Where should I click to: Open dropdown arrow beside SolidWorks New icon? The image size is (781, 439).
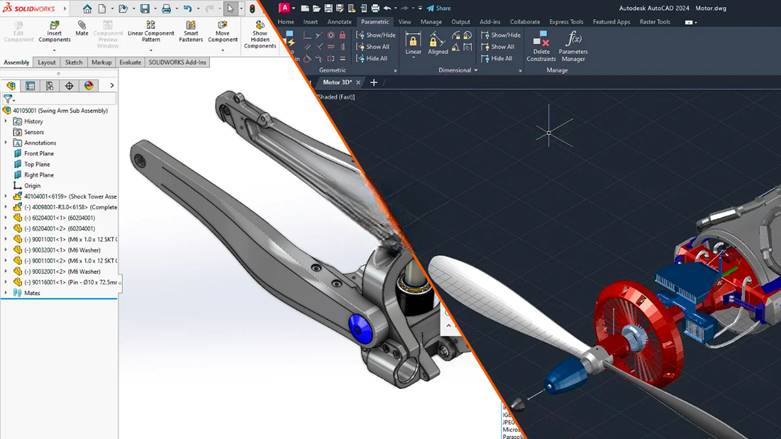(x=112, y=8)
